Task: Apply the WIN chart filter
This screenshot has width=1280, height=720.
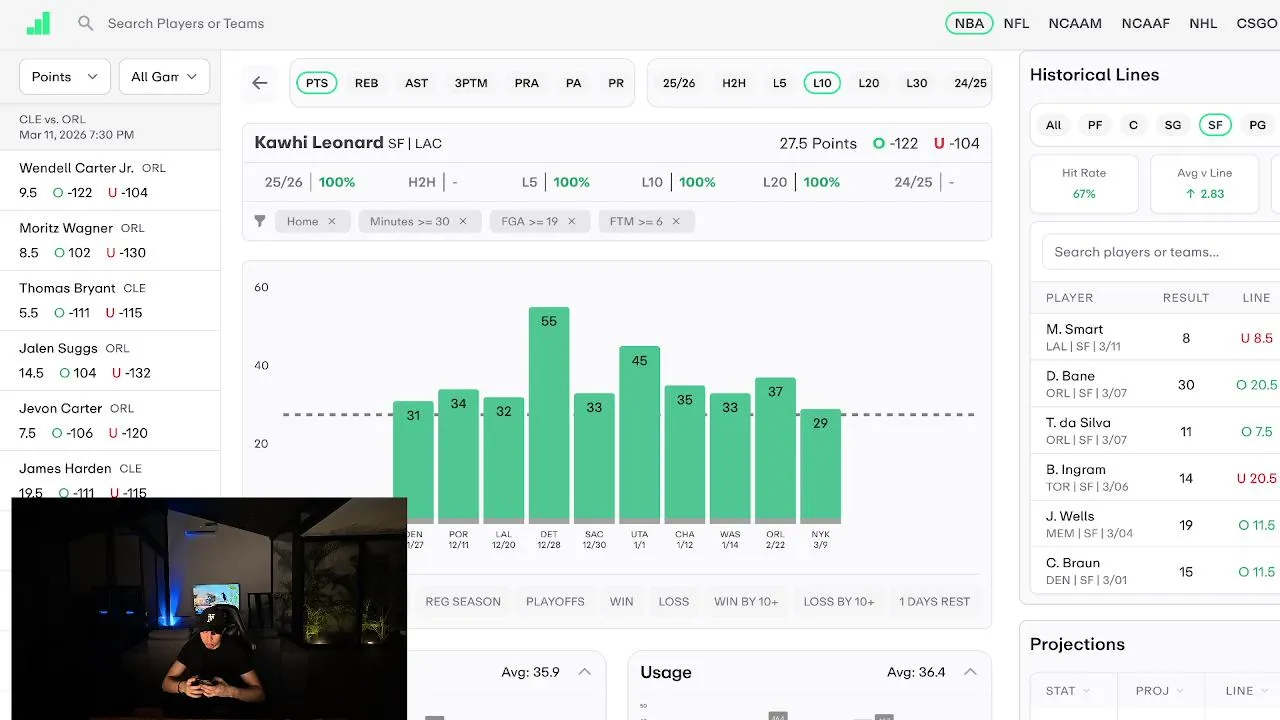Action: point(622,601)
